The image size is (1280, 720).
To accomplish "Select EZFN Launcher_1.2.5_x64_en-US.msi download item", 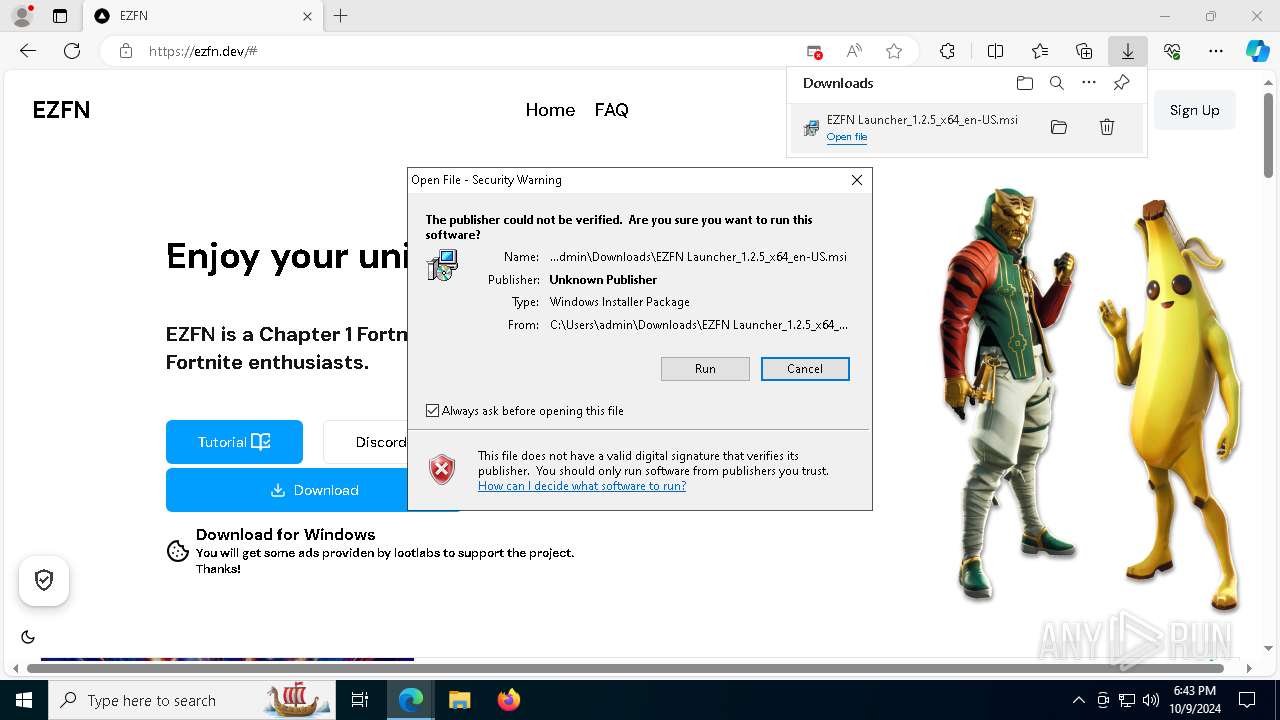I will pos(966,128).
